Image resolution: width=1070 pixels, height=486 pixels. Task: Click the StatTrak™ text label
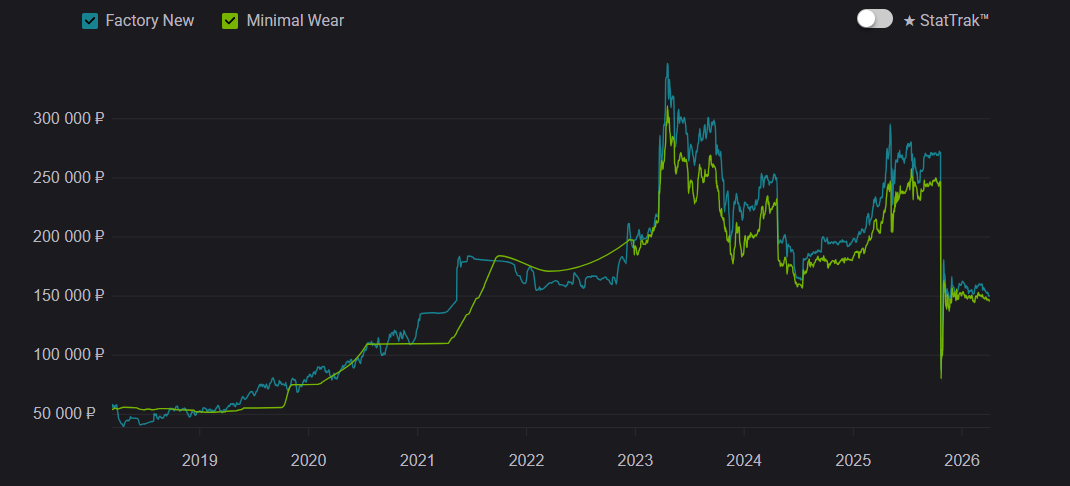954,20
